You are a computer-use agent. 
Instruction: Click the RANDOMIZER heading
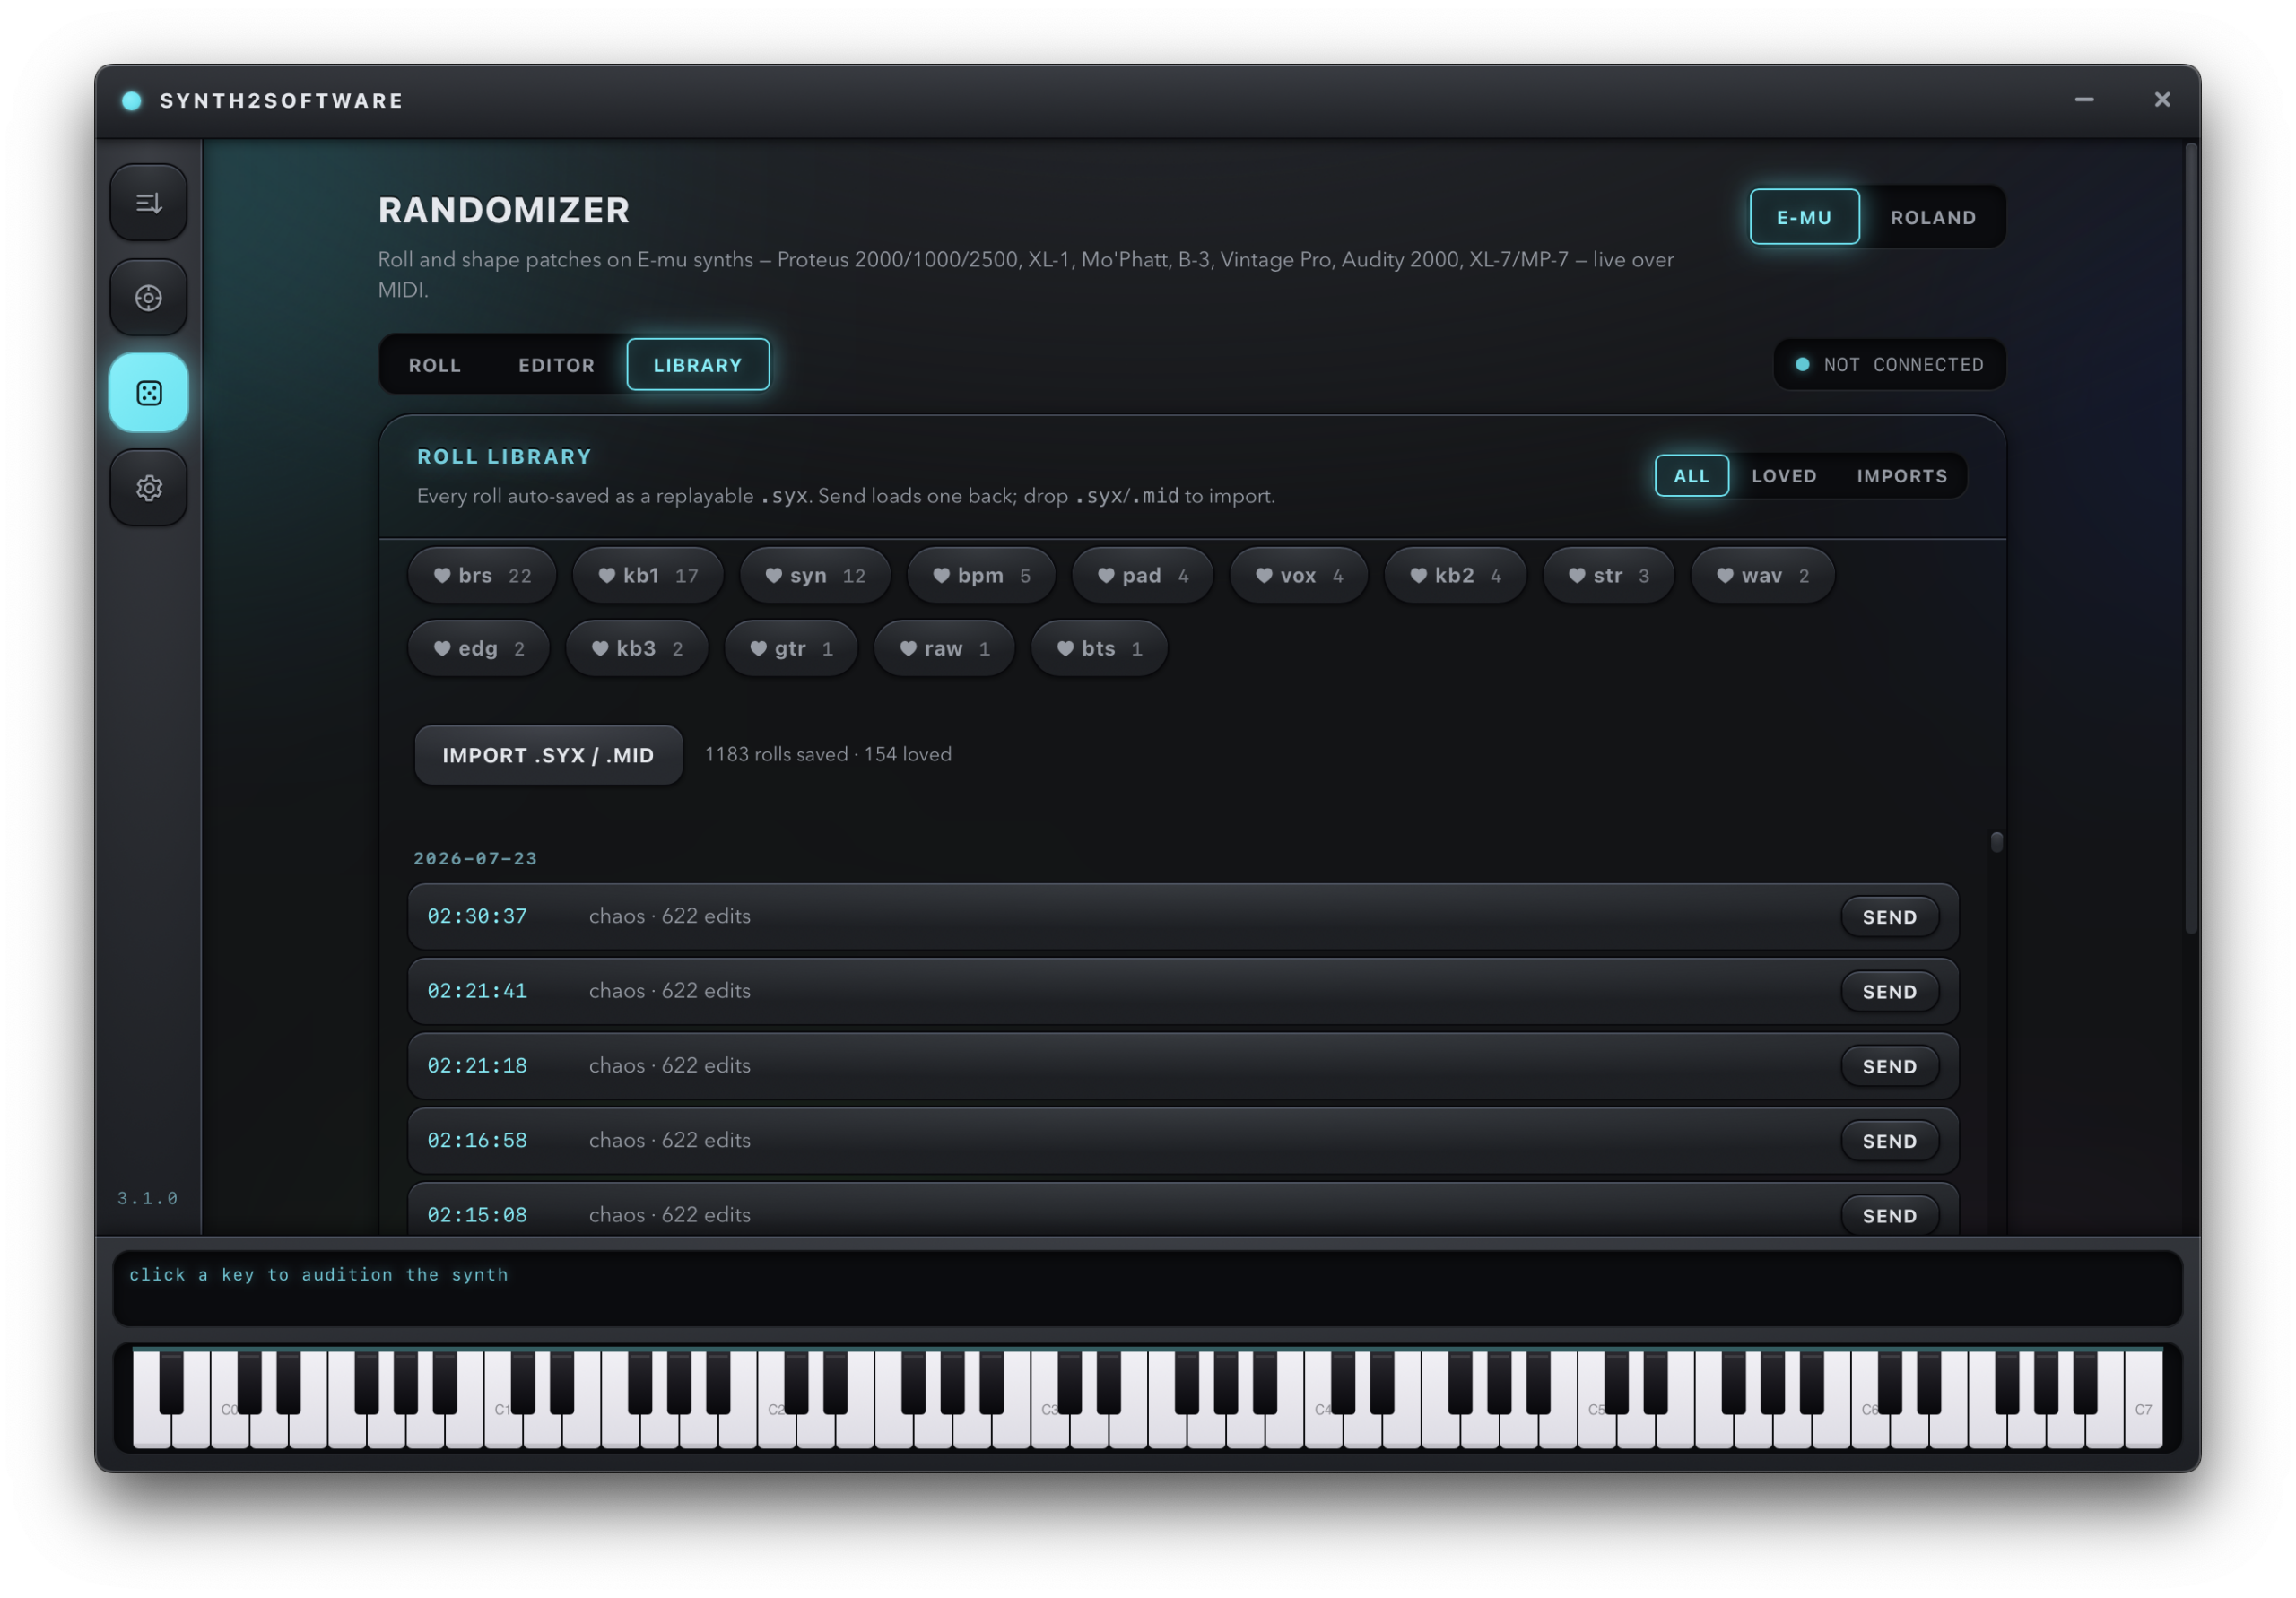(504, 211)
